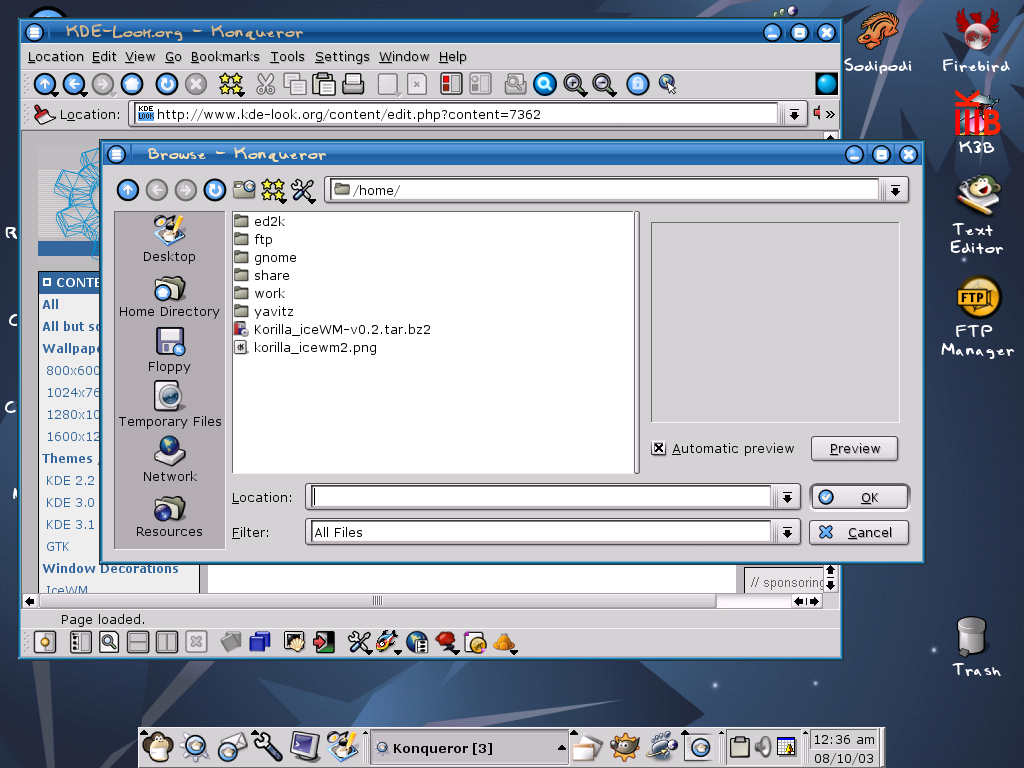This screenshot has width=1024, height=768.
Task: Open Sodipodi desktop icon
Action: [878, 42]
